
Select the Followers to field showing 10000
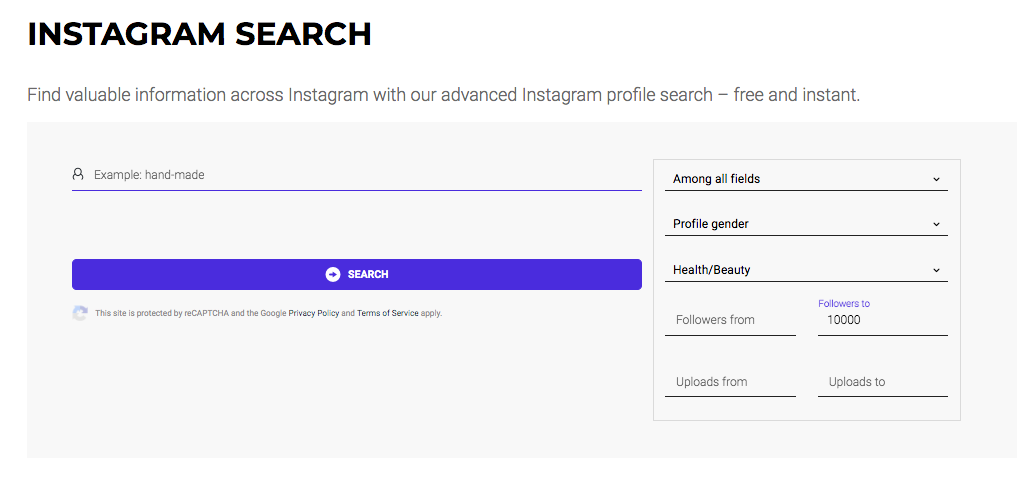[x=882, y=320]
